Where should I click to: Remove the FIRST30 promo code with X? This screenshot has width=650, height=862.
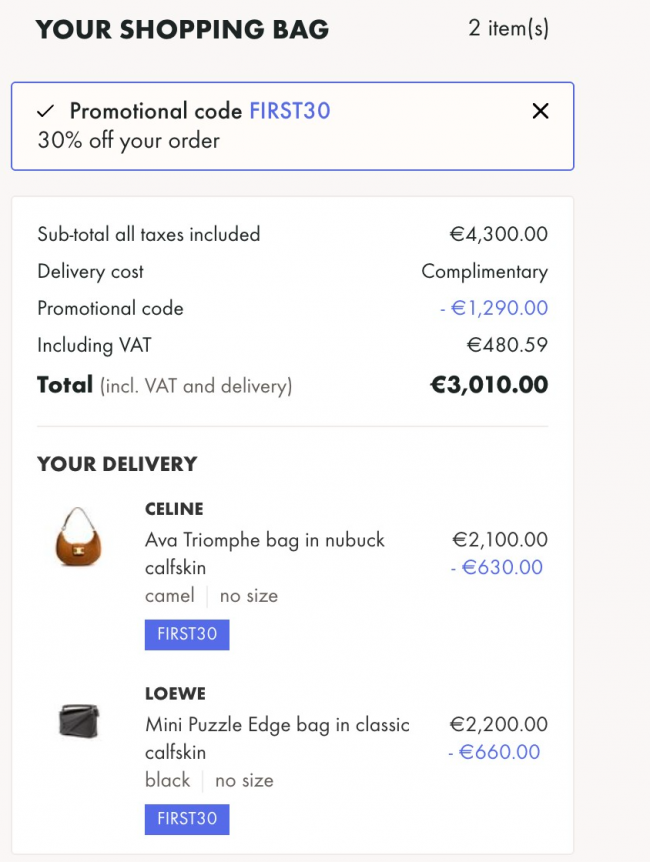click(540, 111)
